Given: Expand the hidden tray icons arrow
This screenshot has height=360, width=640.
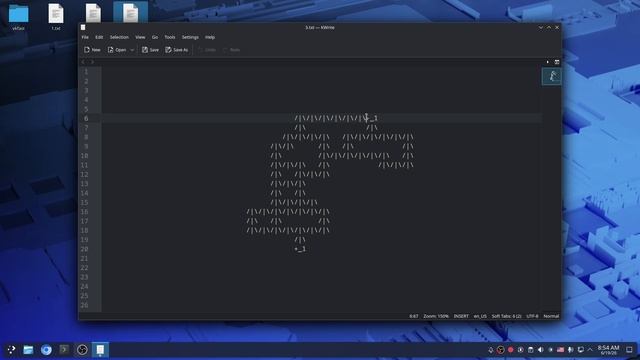Looking at the screenshot, I should (x=590, y=350).
